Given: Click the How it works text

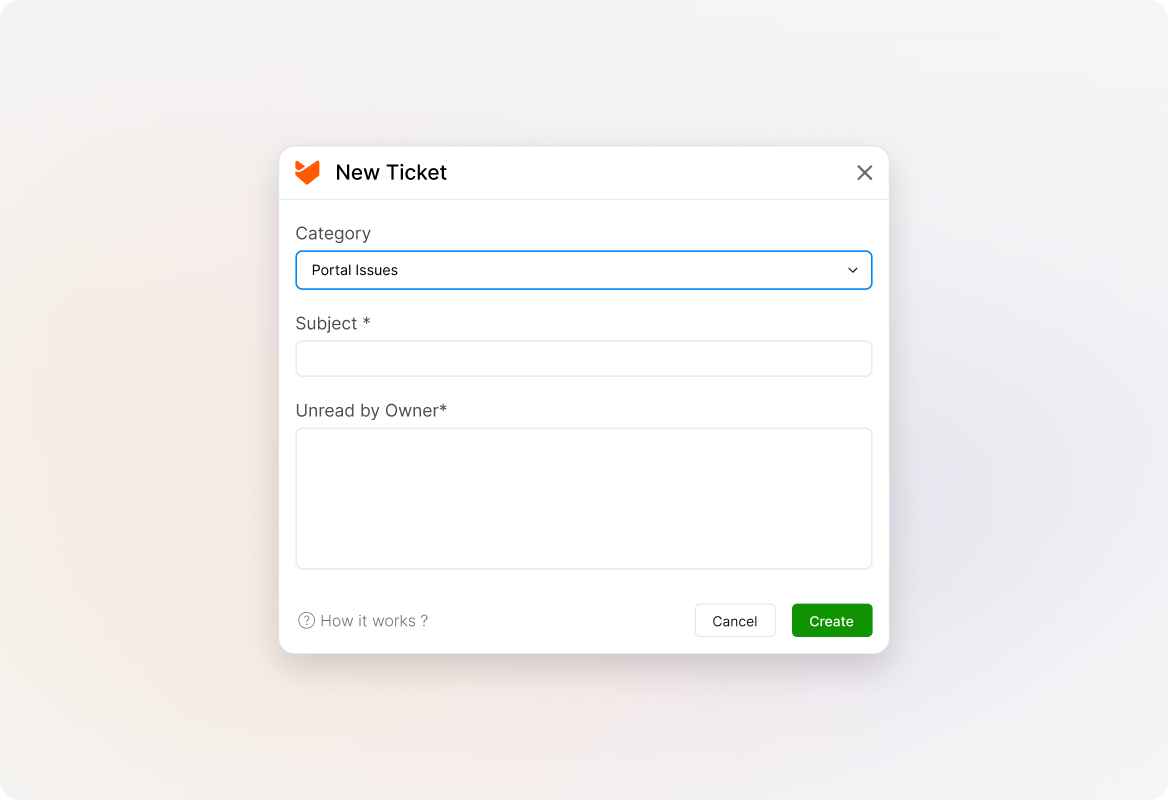Looking at the screenshot, I should pyautogui.click(x=372, y=620).
